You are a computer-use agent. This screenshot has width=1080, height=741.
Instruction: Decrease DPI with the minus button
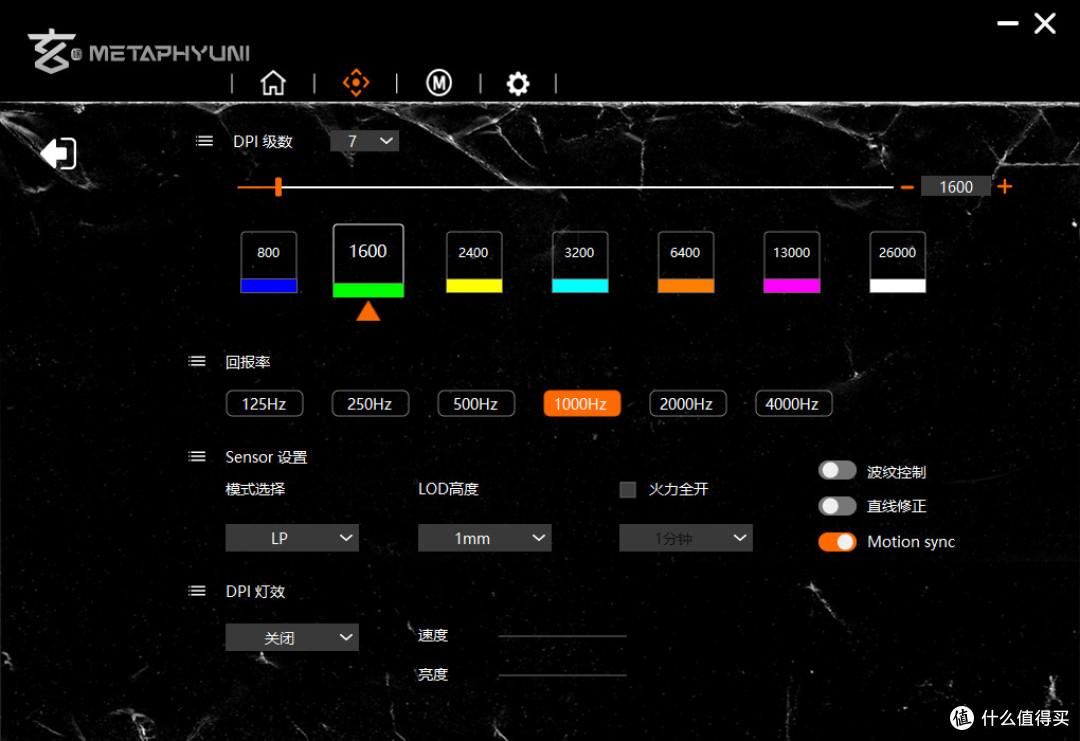pyautogui.click(x=907, y=187)
